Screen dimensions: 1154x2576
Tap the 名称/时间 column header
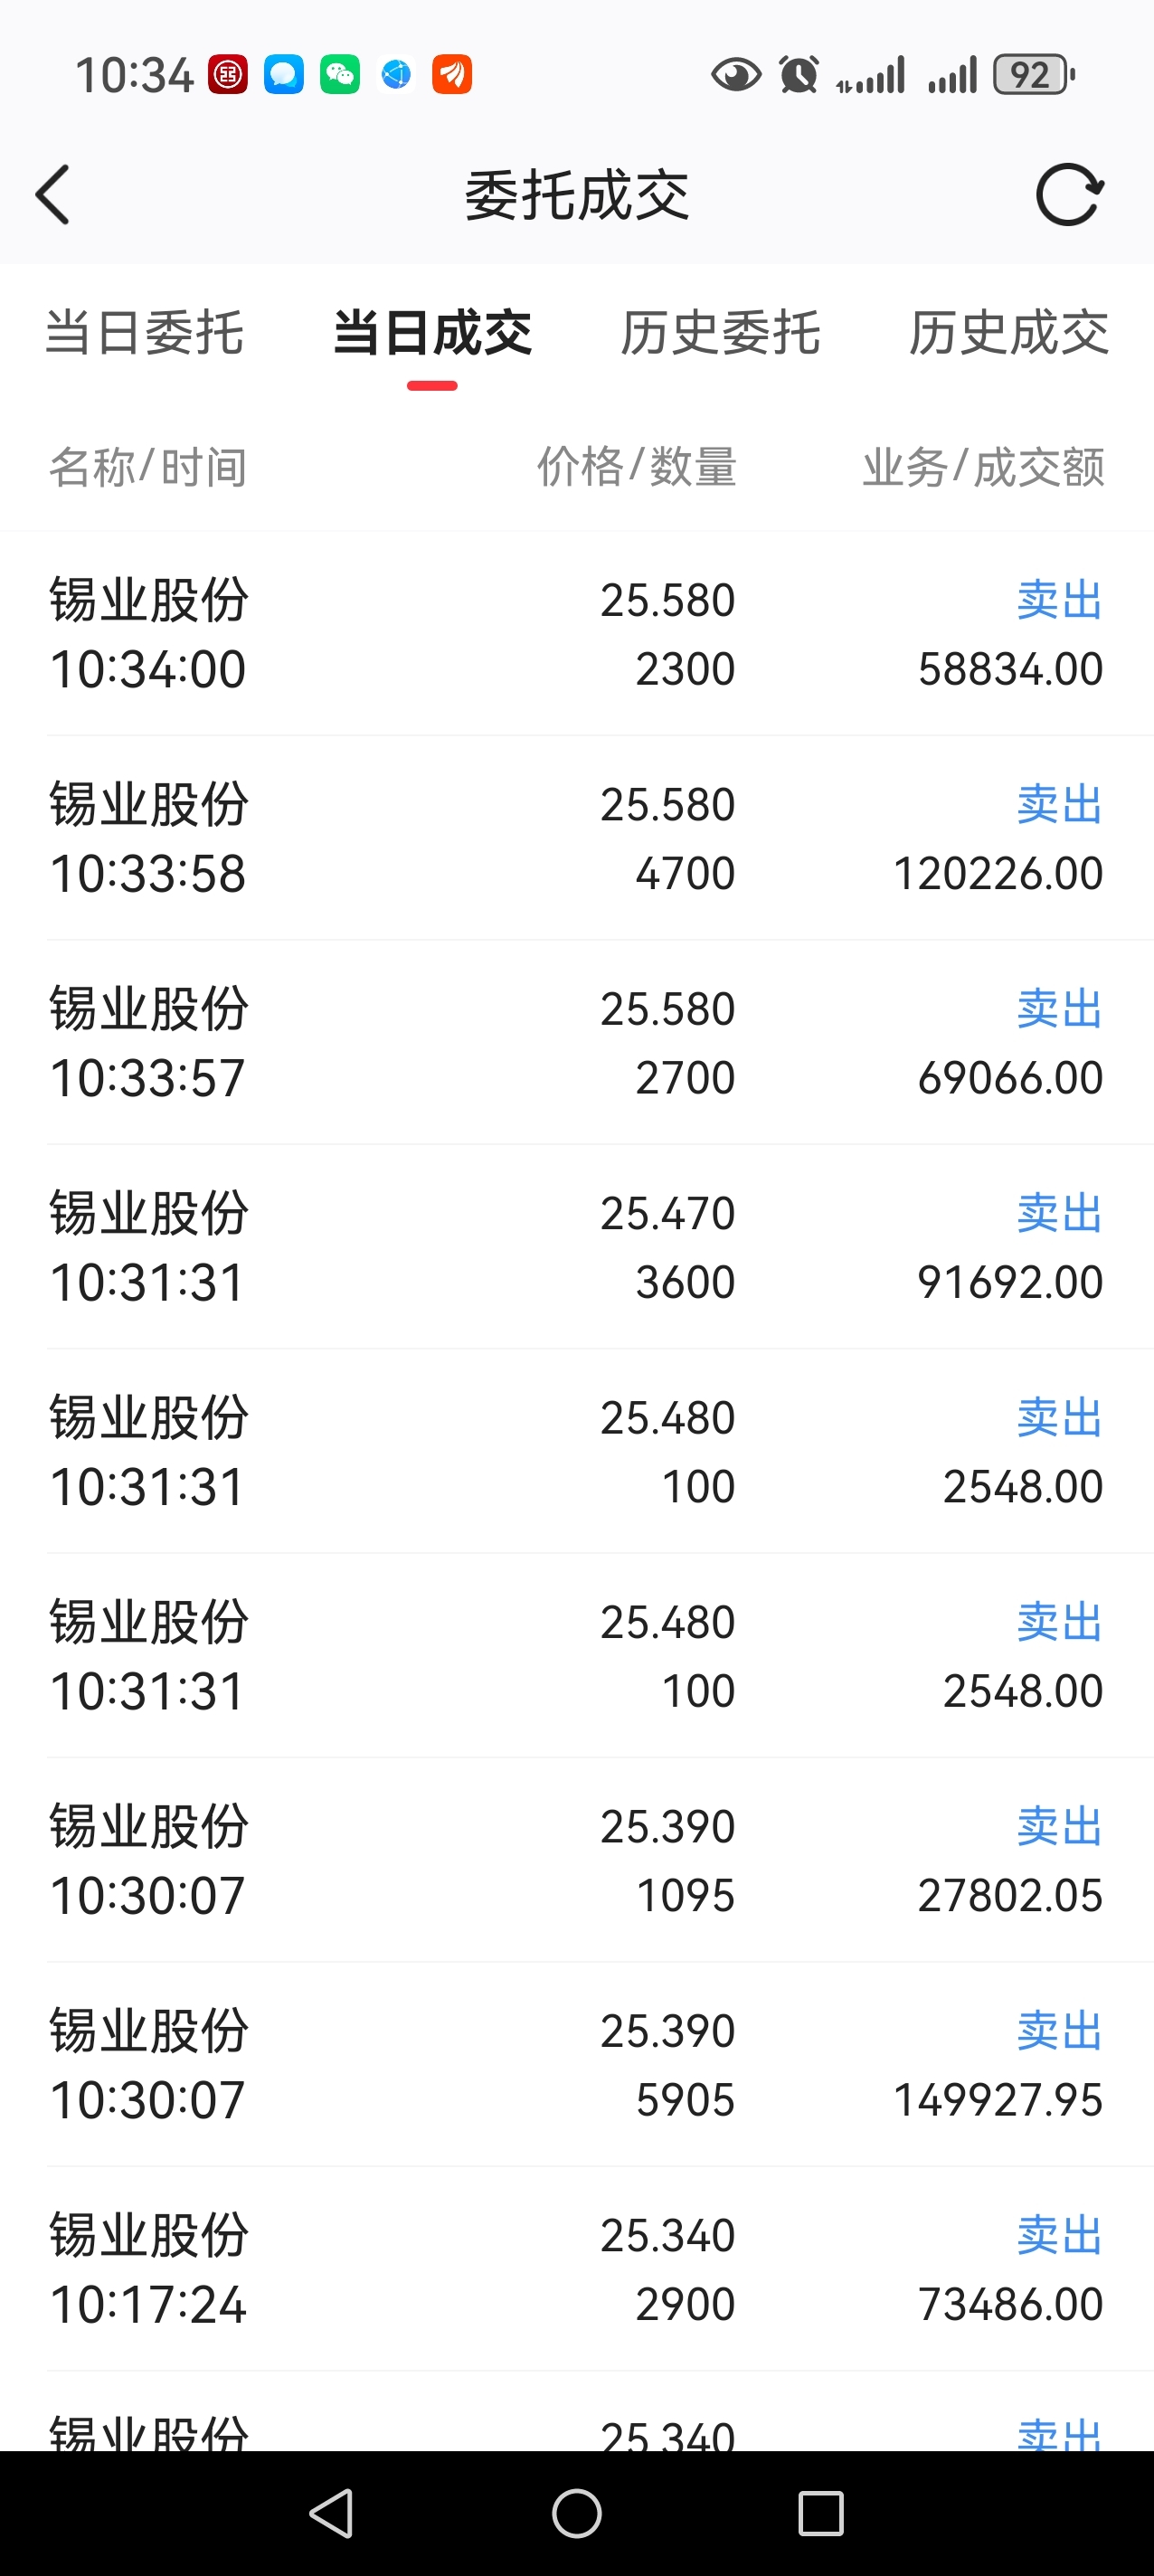pyautogui.click(x=148, y=467)
